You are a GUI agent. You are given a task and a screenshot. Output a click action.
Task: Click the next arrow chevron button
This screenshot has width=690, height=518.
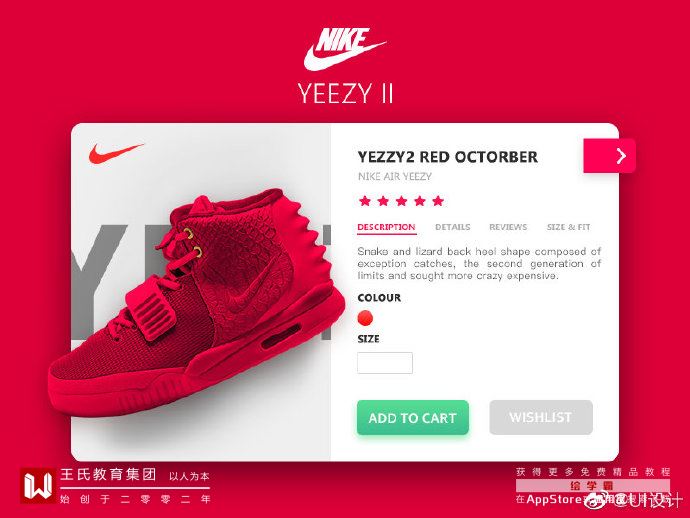609,156
